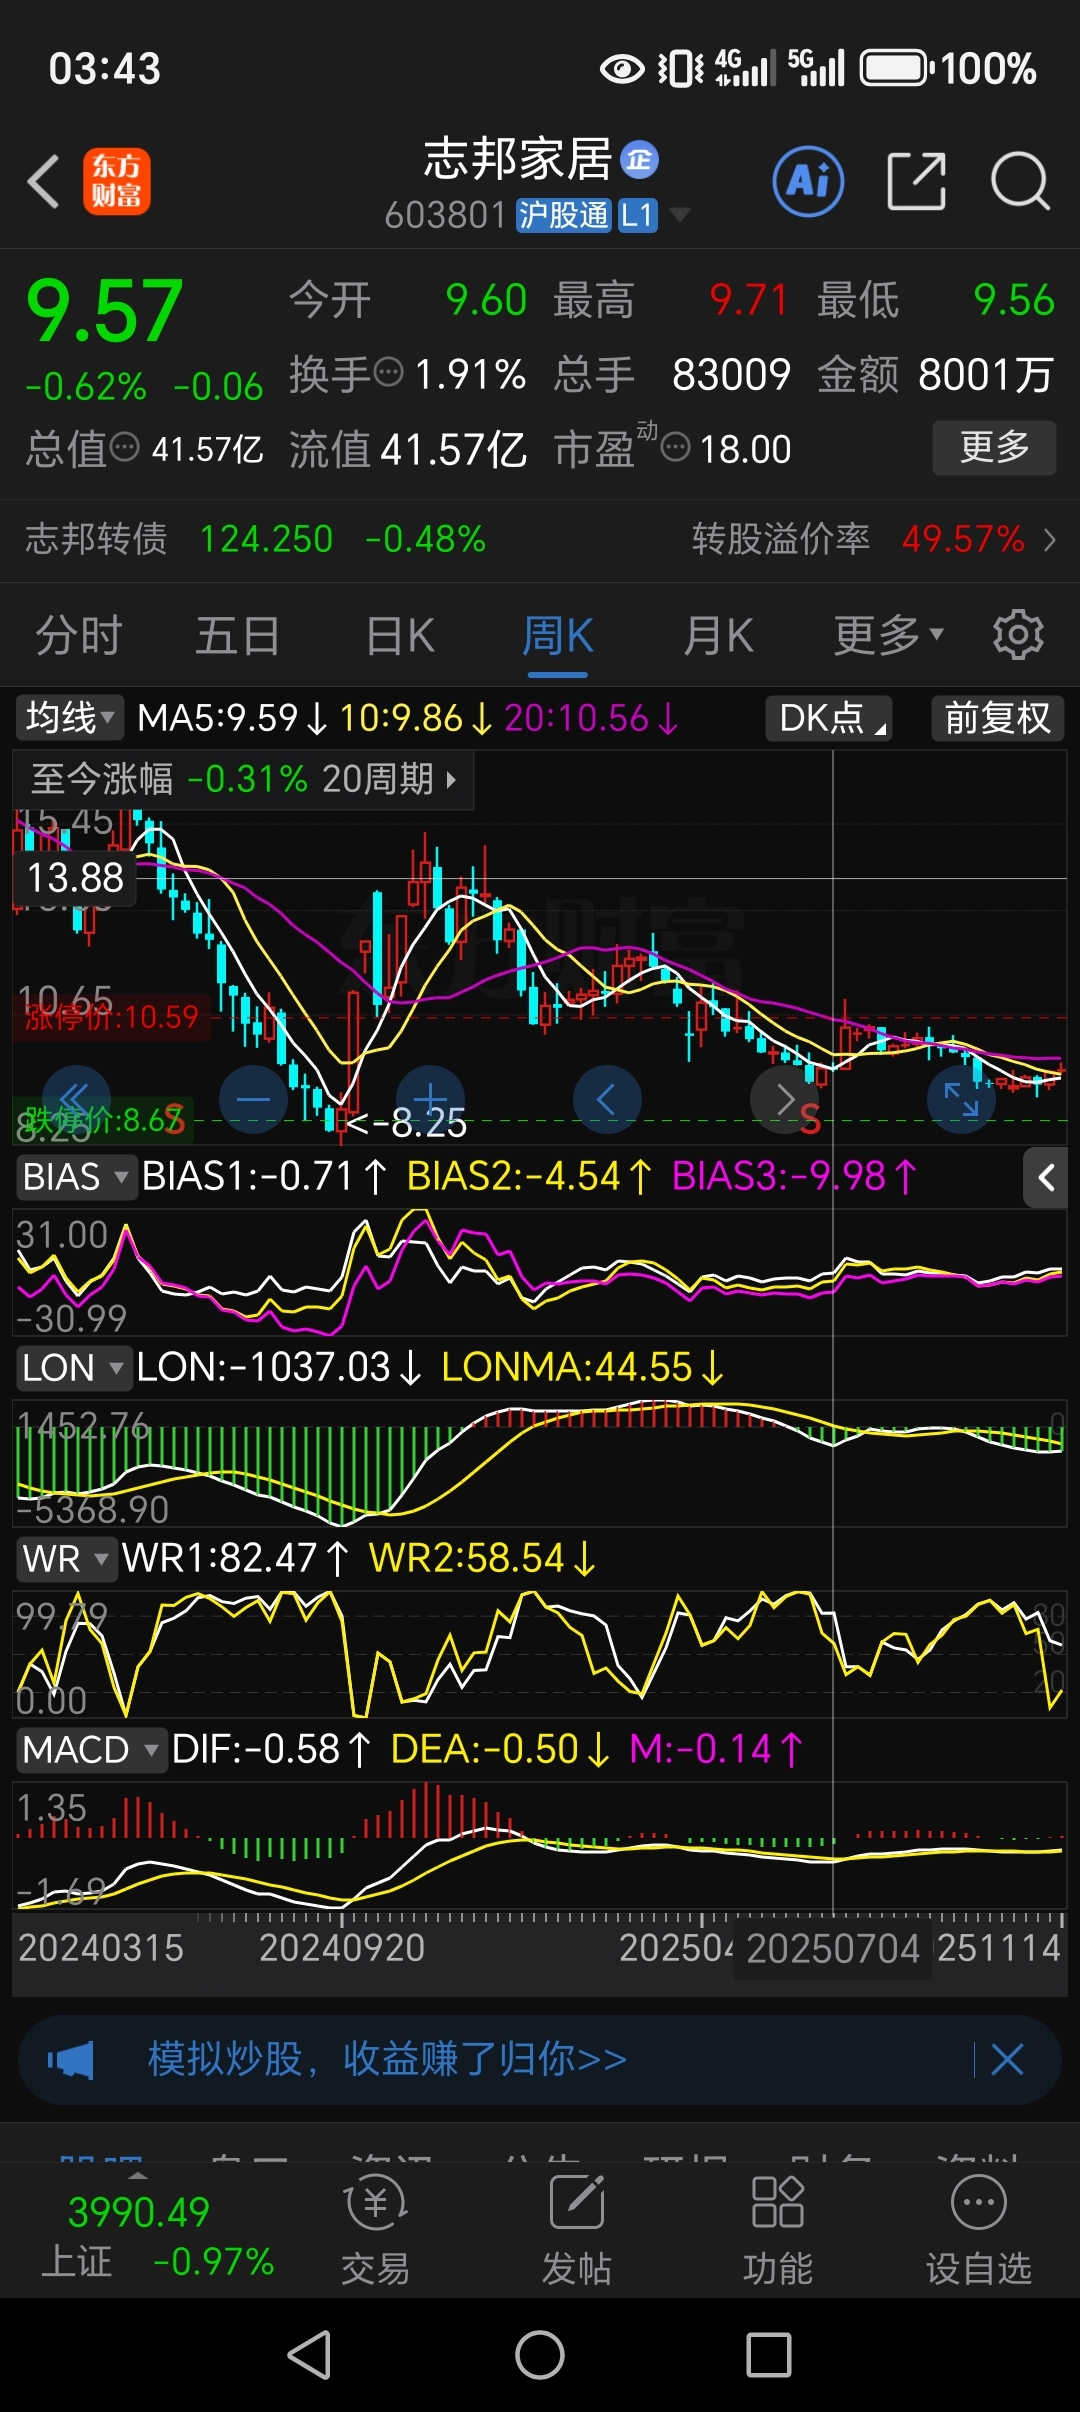The height and width of the screenshot is (2412, 1080).
Task: Move chart cursor left one candle
Action: click(607, 1100)
